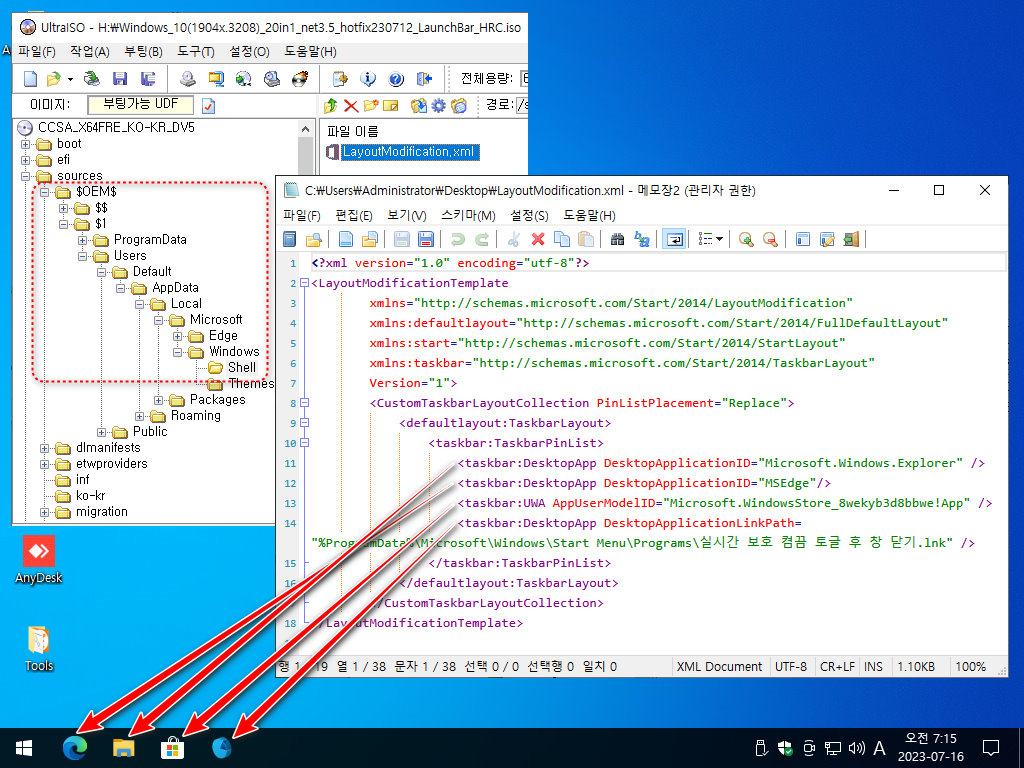This screenshot has width=1024, height=768.
Task: Collapse the $OEM$ folder node
Action: (44, 192)
